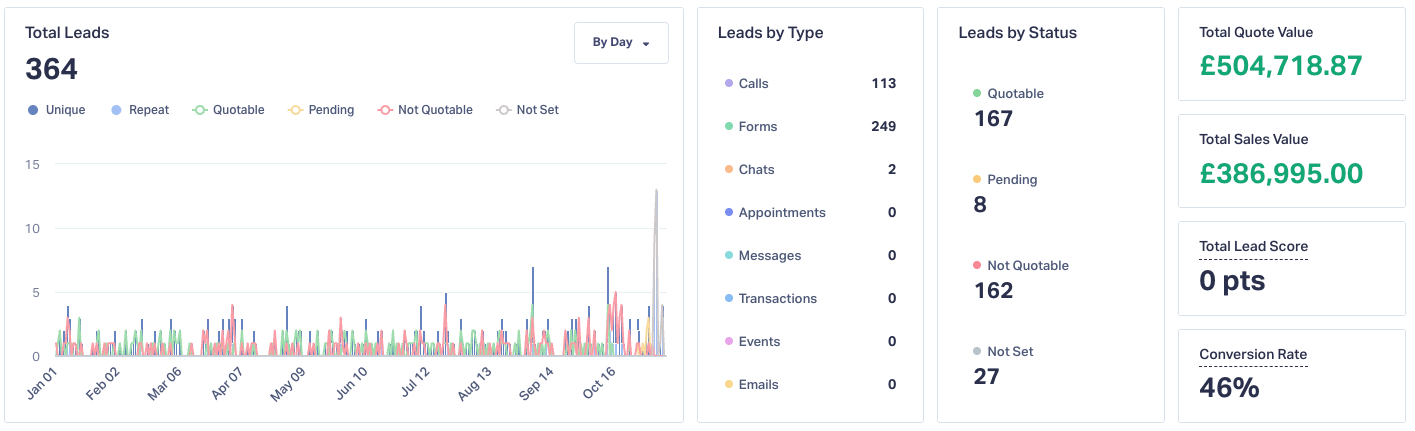Click the Emails yellow dot icon
The image size is (1415, 431).
click(729, 385)
